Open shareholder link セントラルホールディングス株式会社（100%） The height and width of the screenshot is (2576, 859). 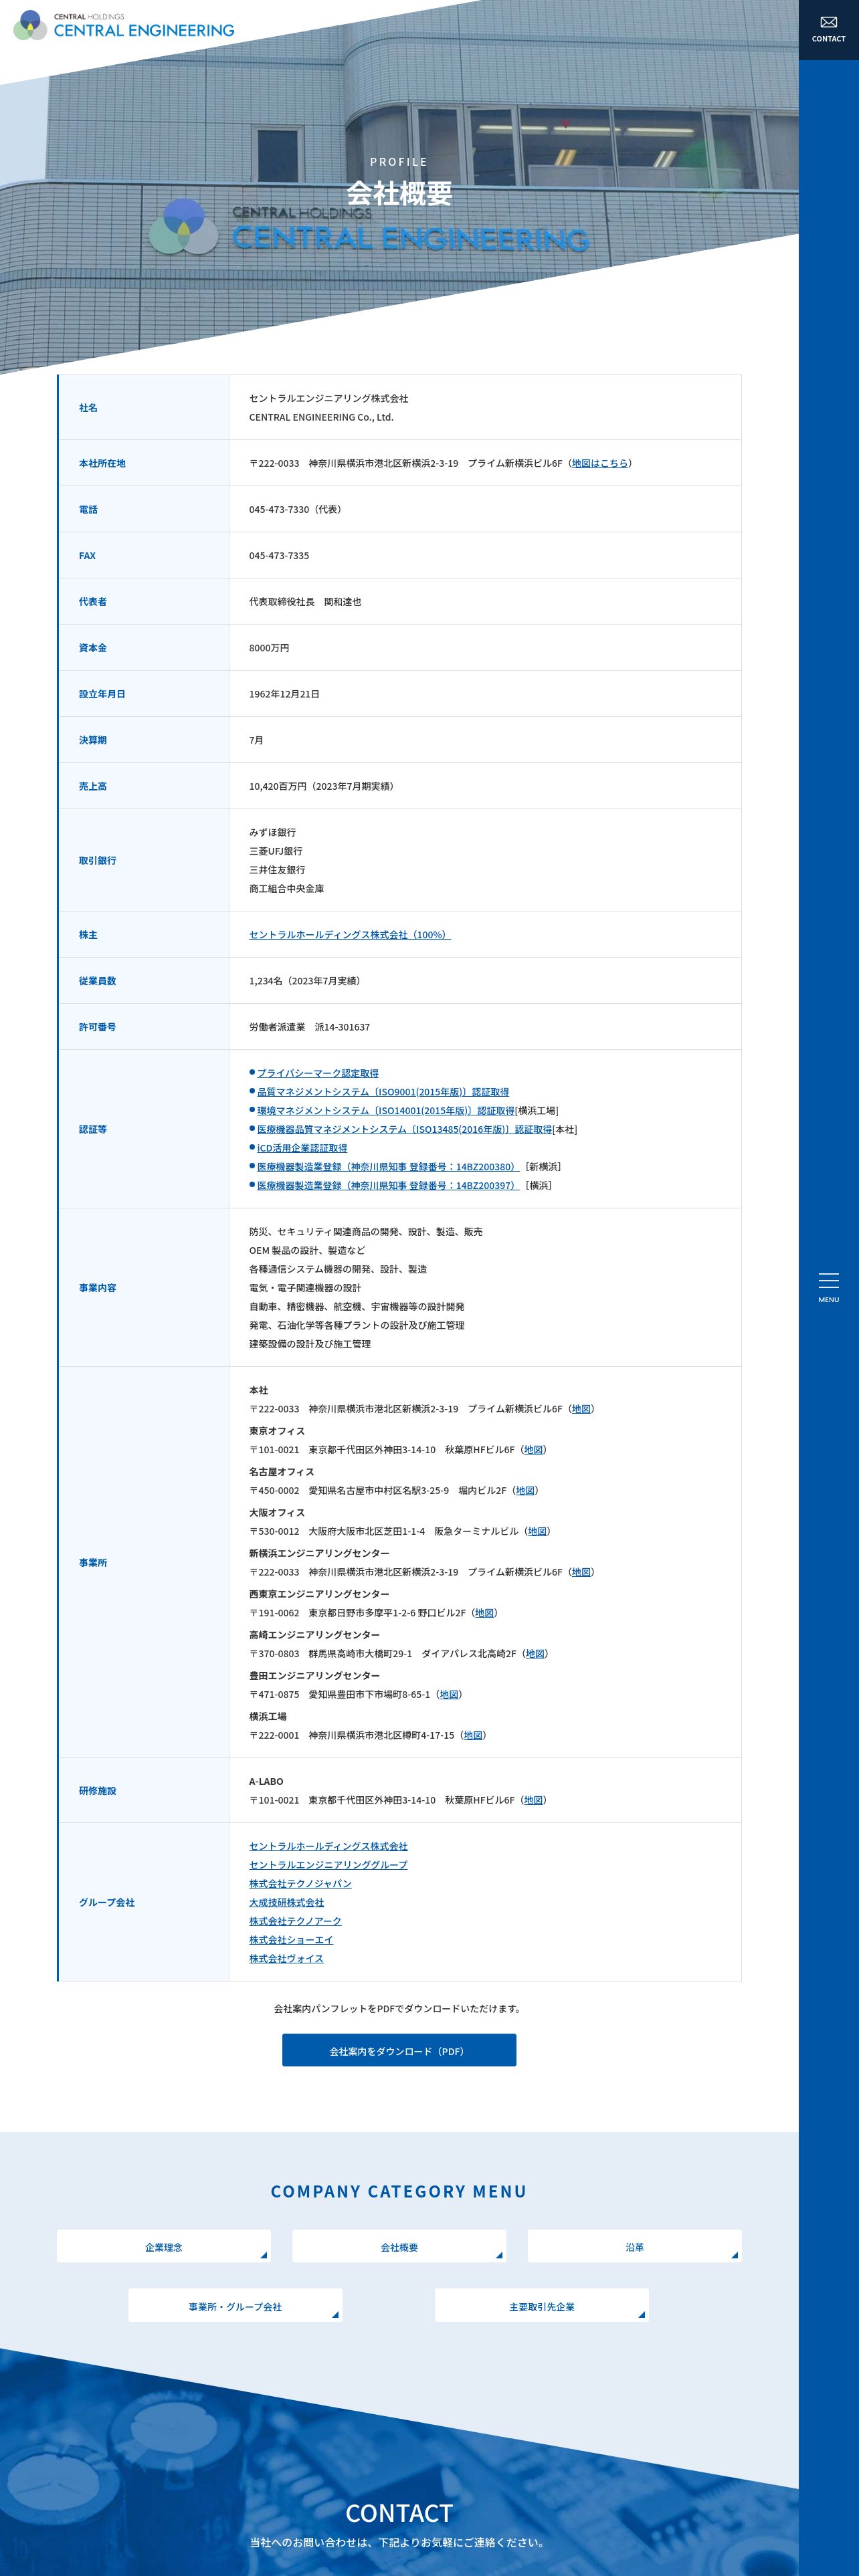pos(350,935)
